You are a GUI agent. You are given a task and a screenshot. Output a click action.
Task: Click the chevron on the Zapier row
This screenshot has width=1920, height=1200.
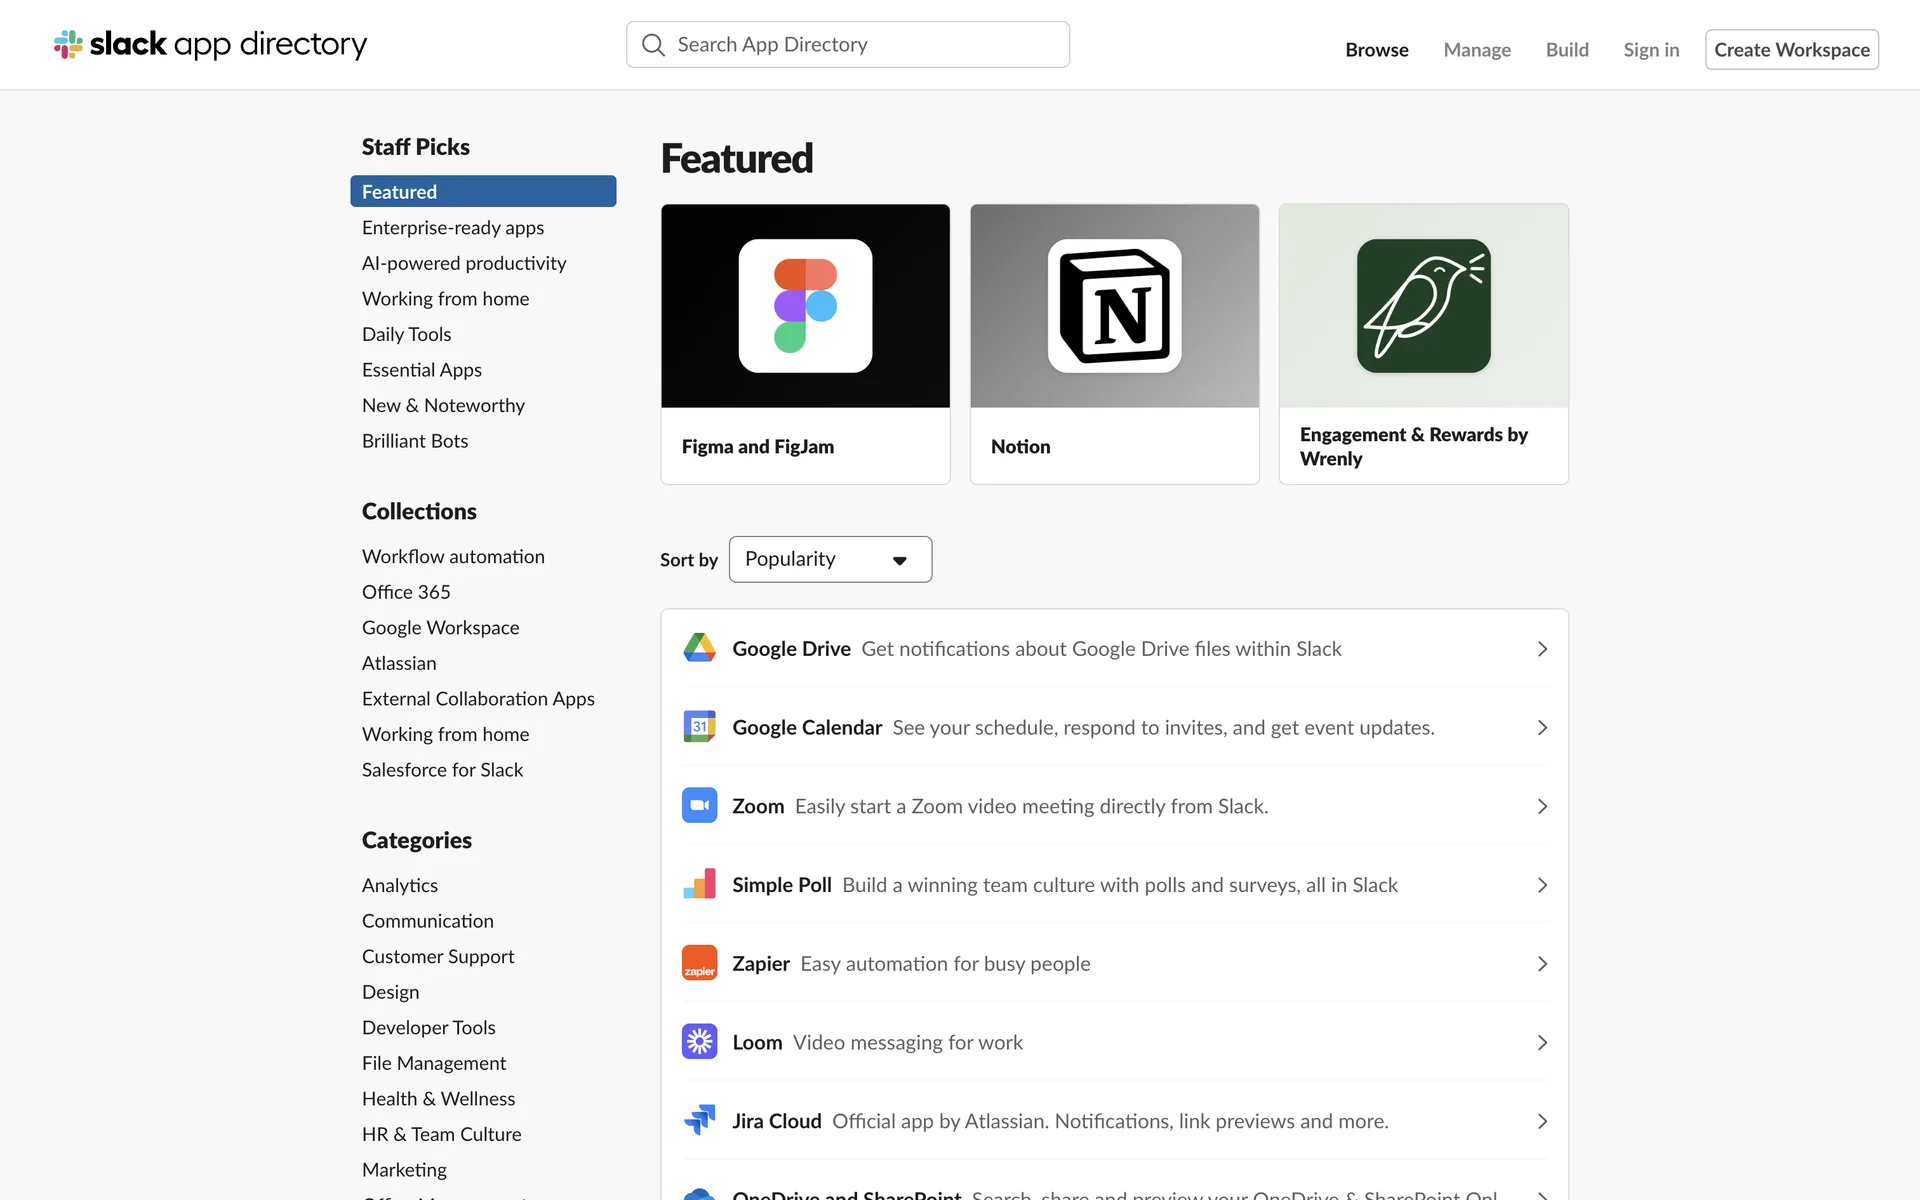pyautogui.click(x=1541, y=964)
